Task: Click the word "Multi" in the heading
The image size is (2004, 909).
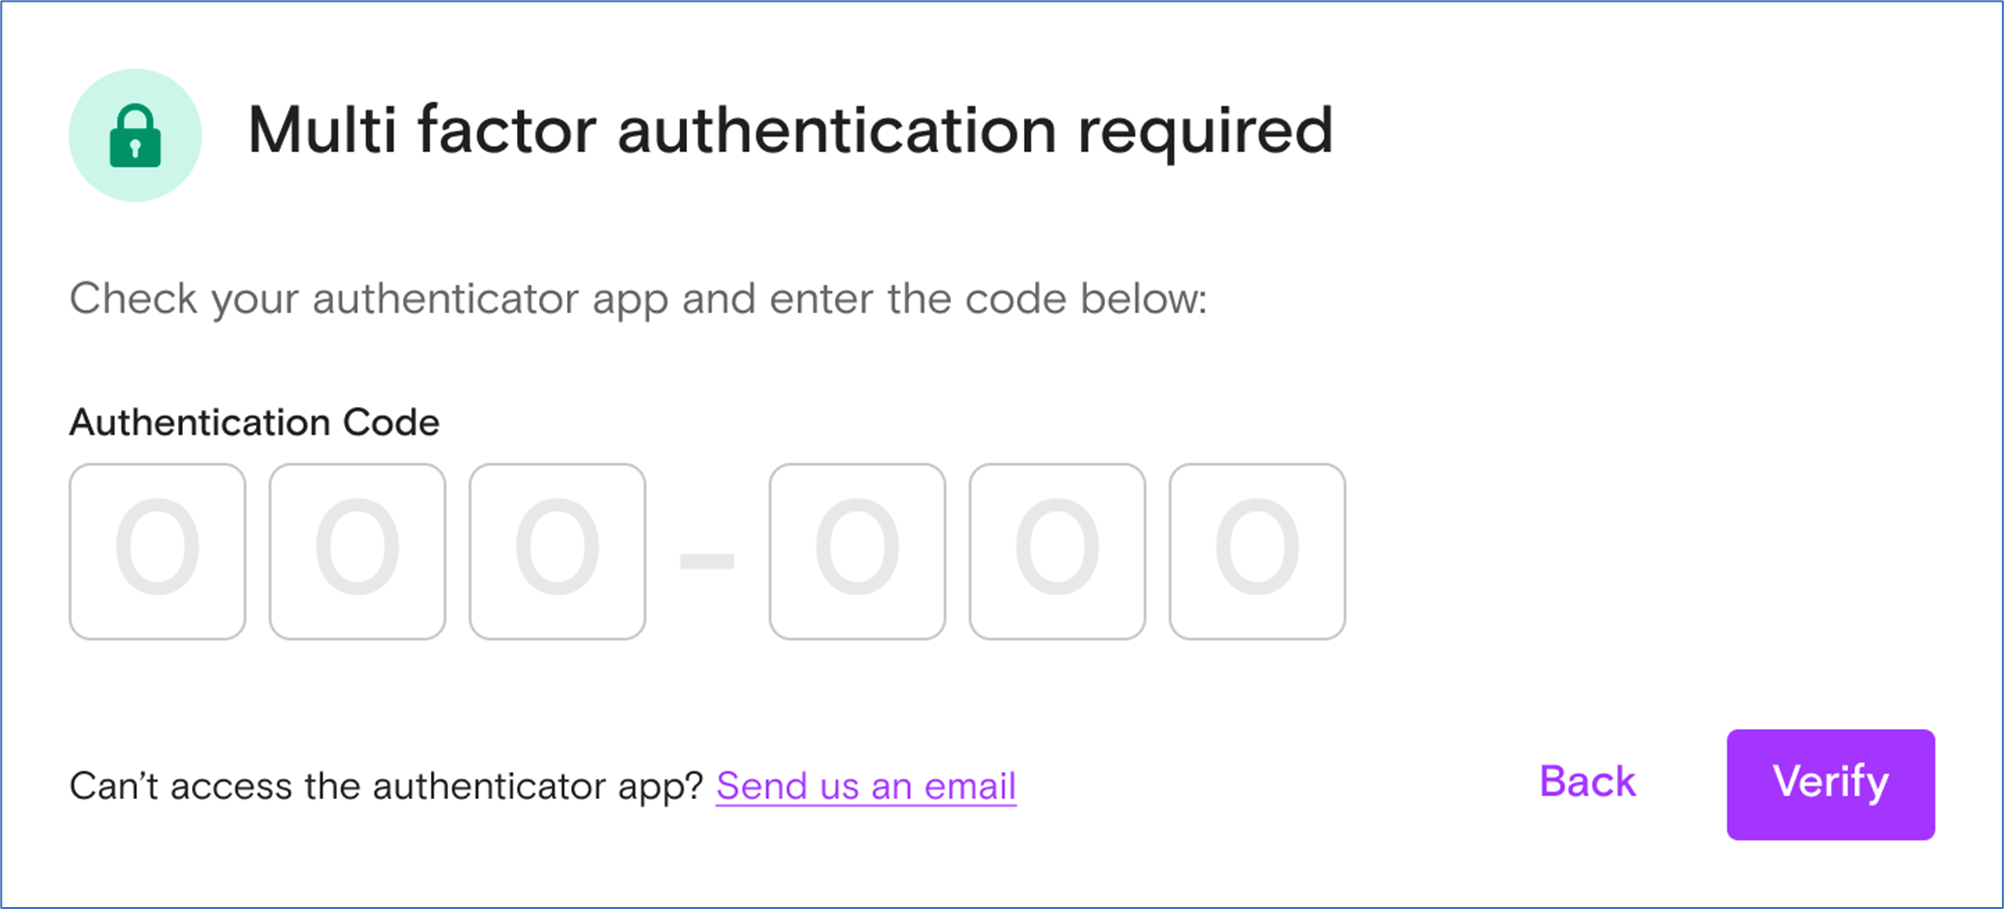Action: (322, 130)
